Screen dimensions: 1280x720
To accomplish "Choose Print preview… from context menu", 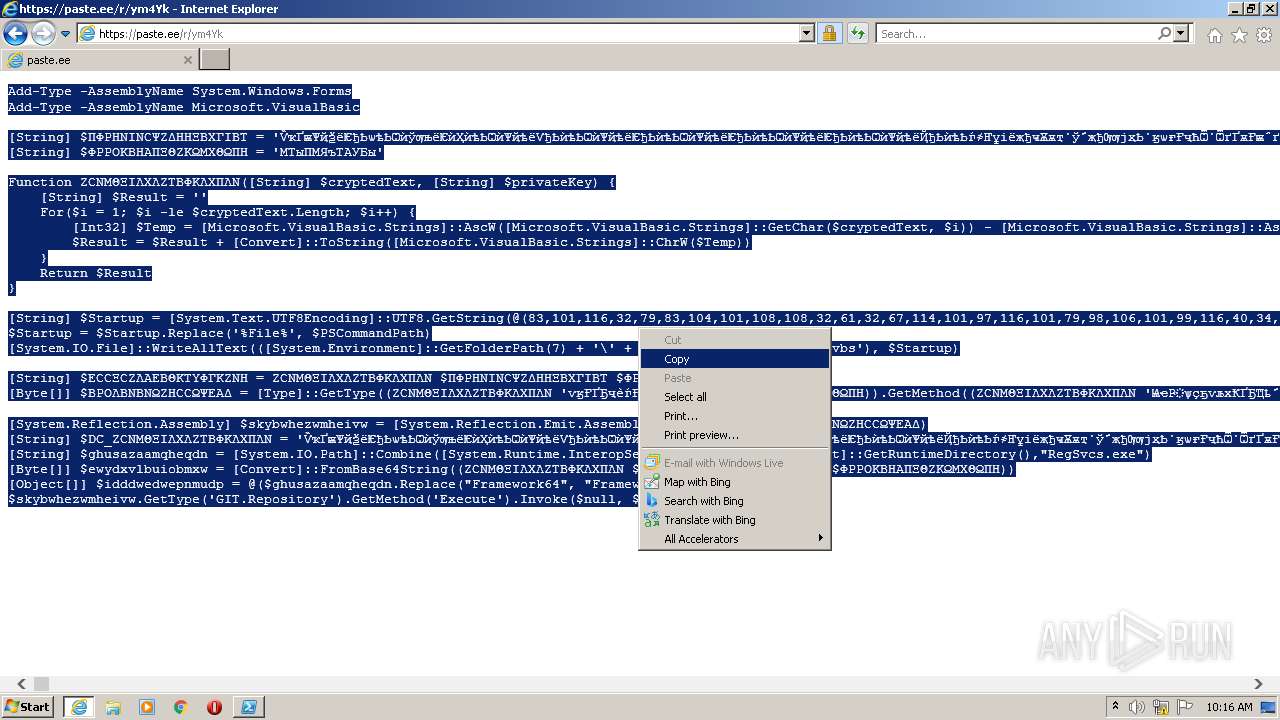I will pyautogui.click(x=735, y=435).
